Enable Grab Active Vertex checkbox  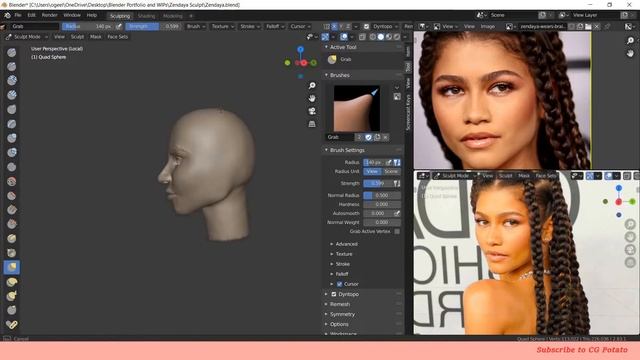click(397, 231)
